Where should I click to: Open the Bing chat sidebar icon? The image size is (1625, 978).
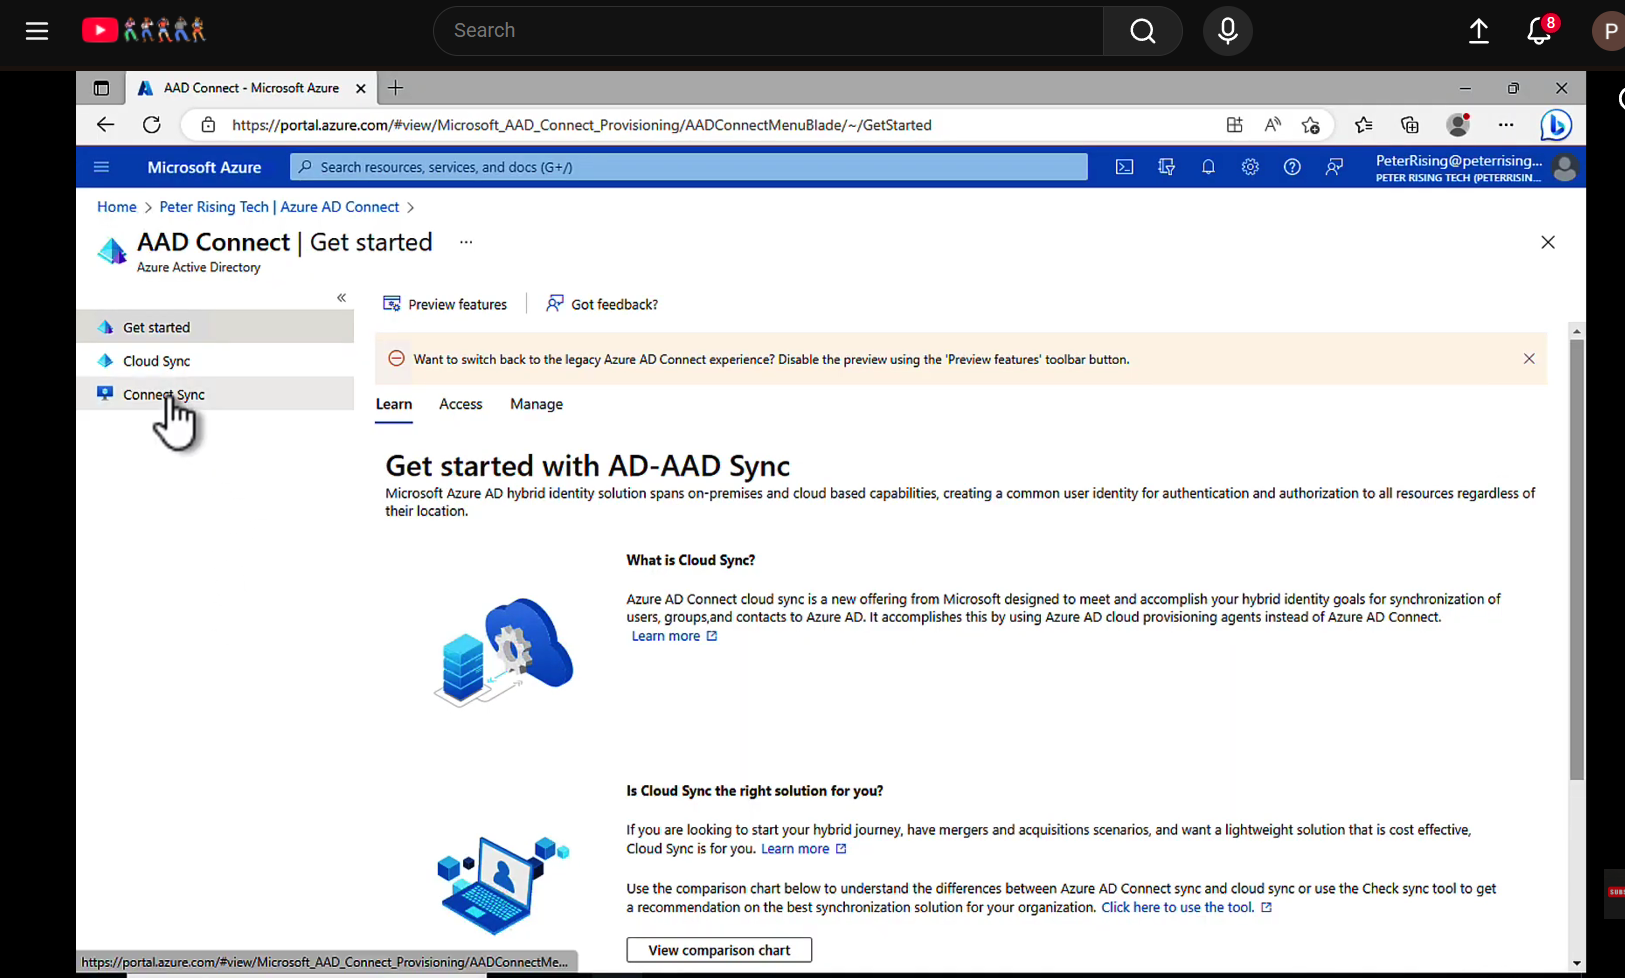point(1556,125)
